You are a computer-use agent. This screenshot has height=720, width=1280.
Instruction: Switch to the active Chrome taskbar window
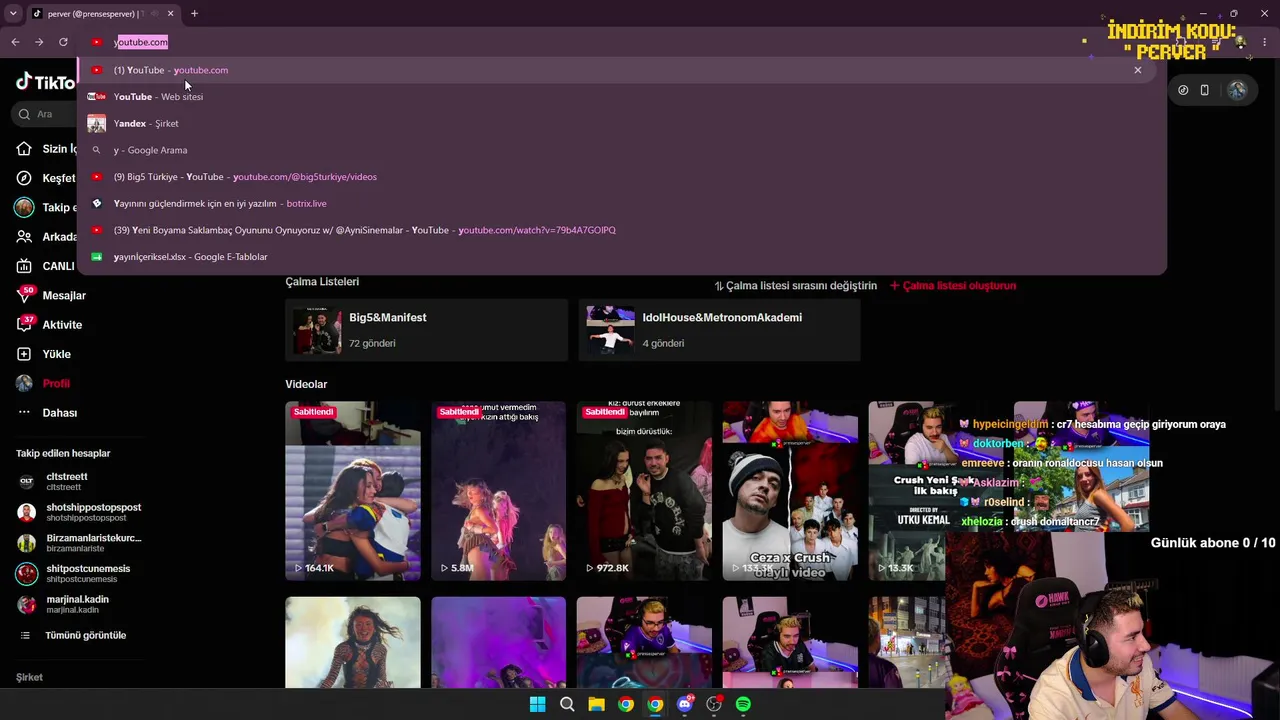point(655,704)
